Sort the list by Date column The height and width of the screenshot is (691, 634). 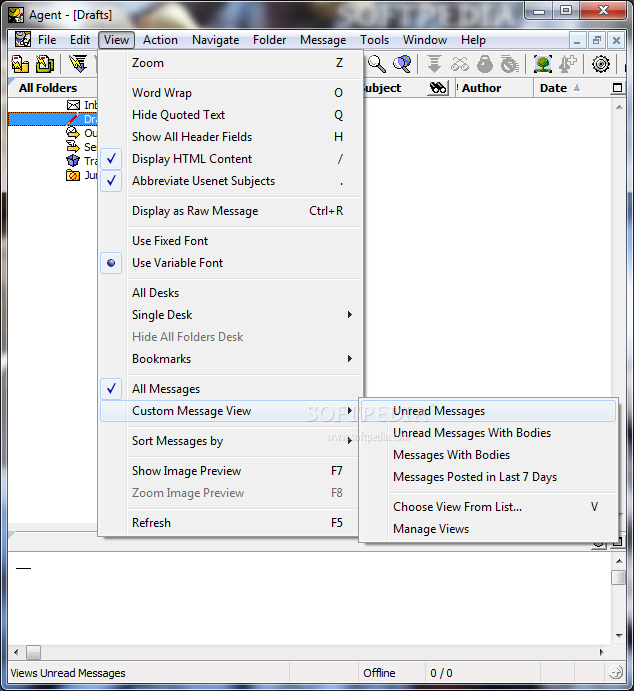pos(560,88)
